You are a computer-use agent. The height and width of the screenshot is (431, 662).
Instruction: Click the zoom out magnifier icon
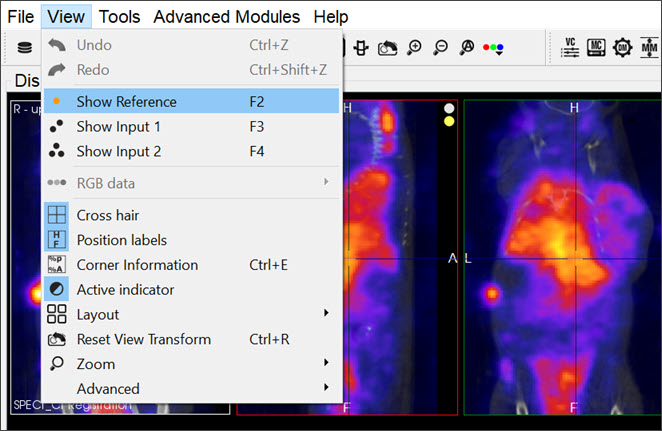pos(440,47)
